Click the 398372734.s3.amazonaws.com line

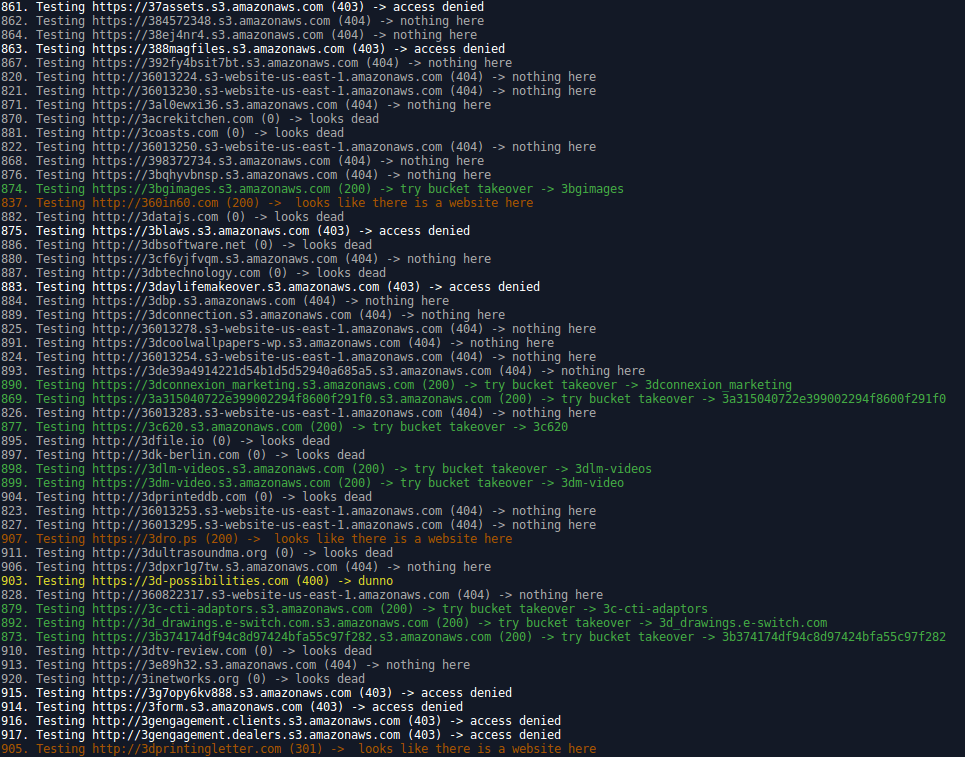(242, 161)
